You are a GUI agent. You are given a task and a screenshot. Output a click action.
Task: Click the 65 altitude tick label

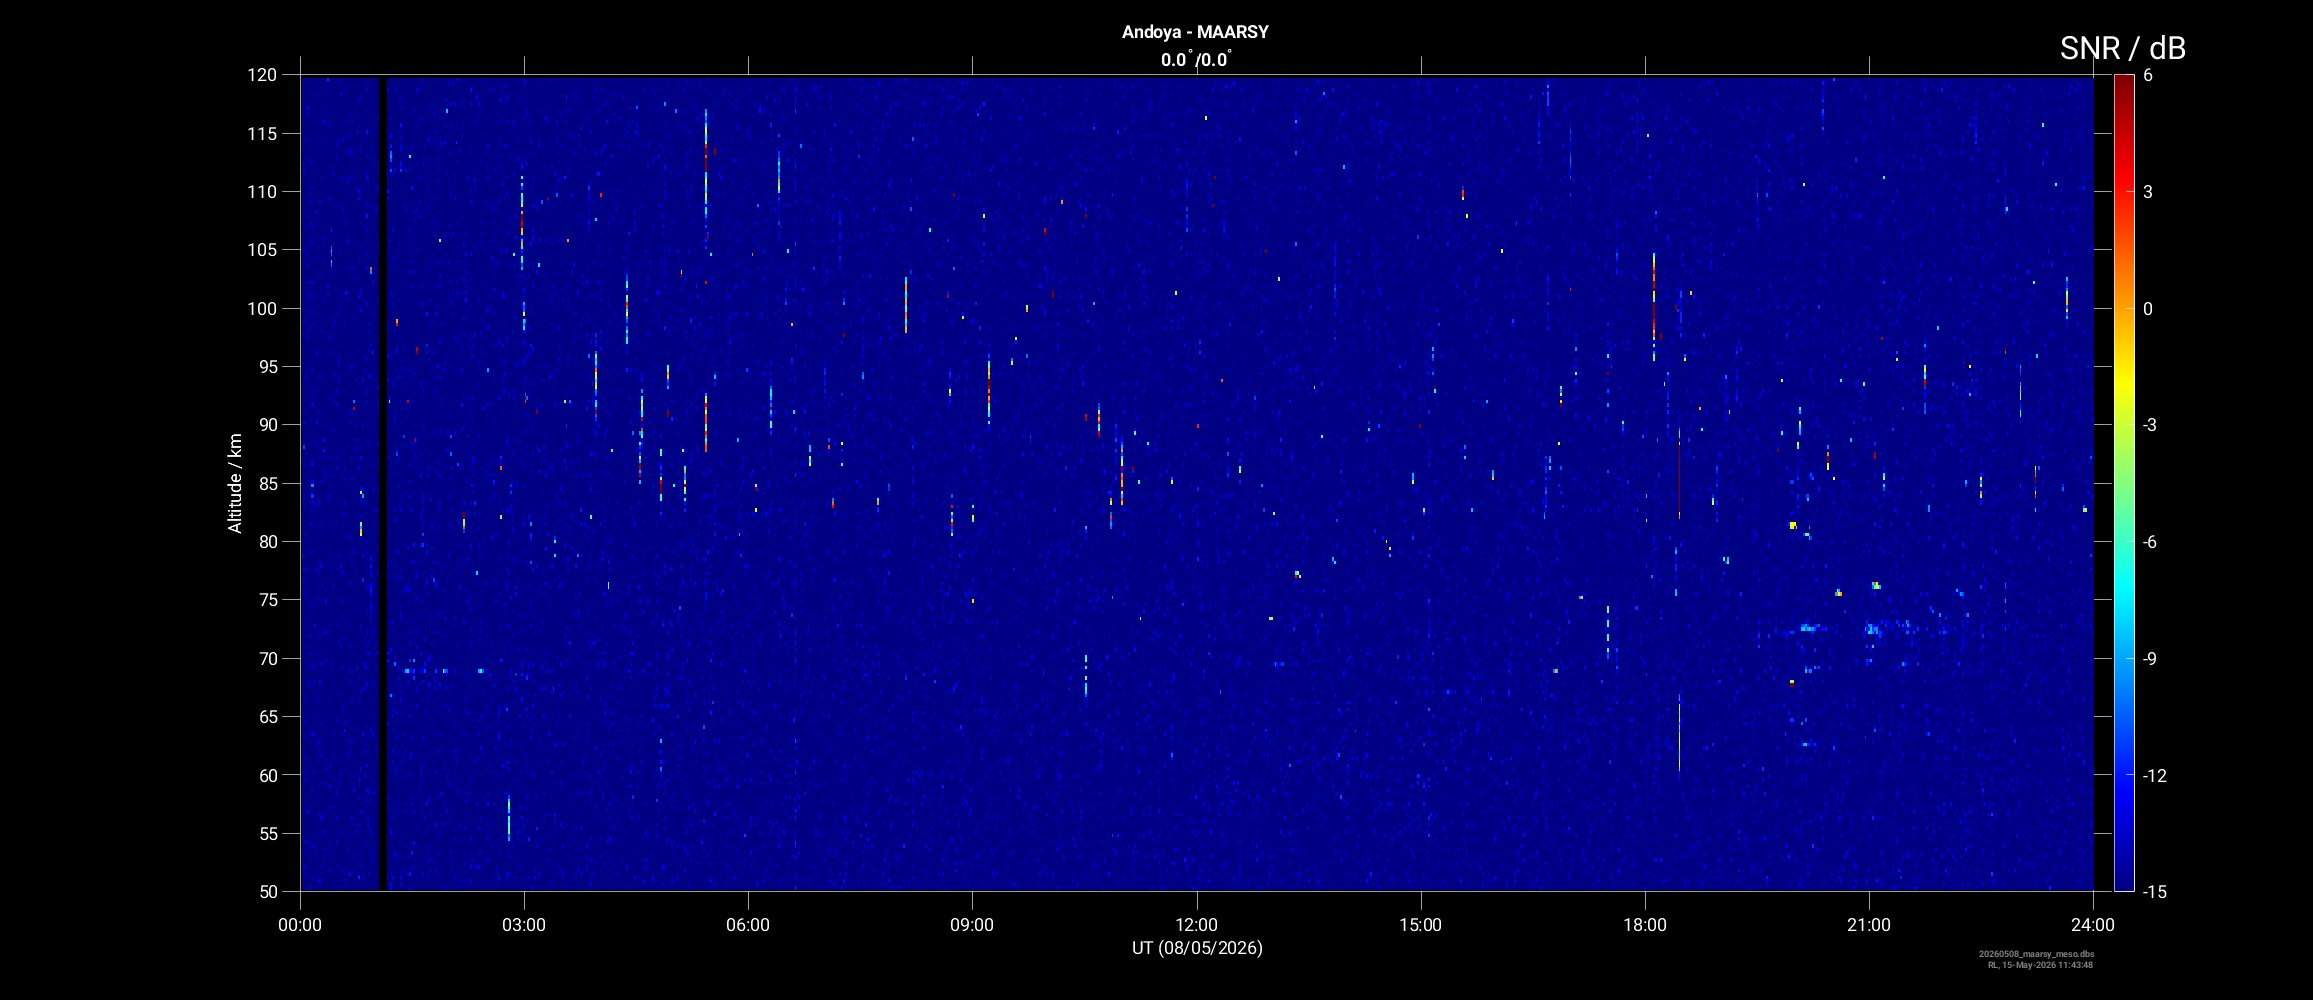click(267, 716)
